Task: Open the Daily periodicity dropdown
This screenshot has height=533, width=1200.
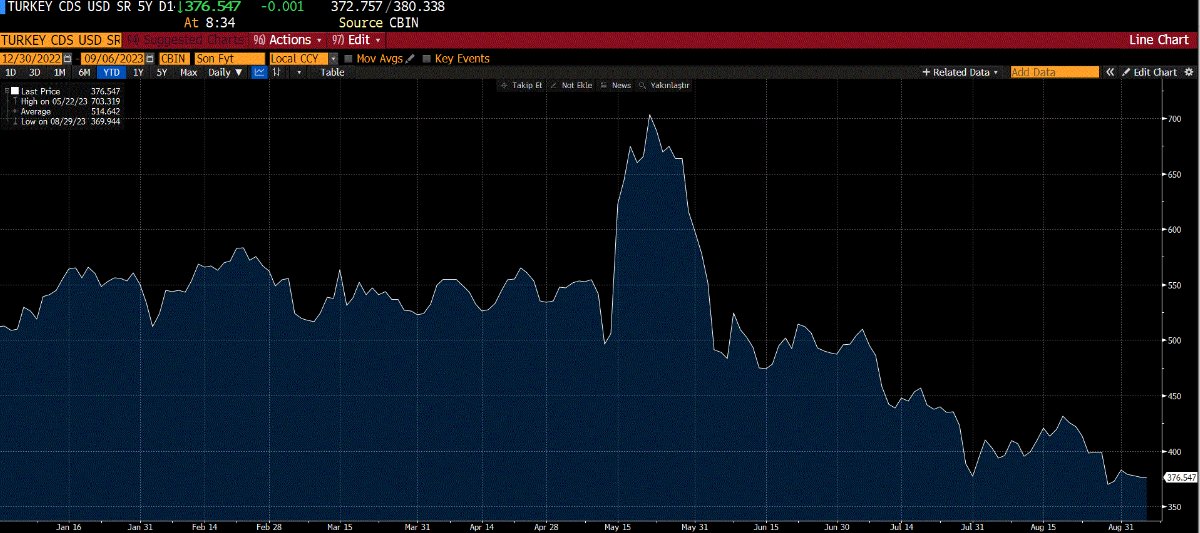Action: click(x=225, y=73)
